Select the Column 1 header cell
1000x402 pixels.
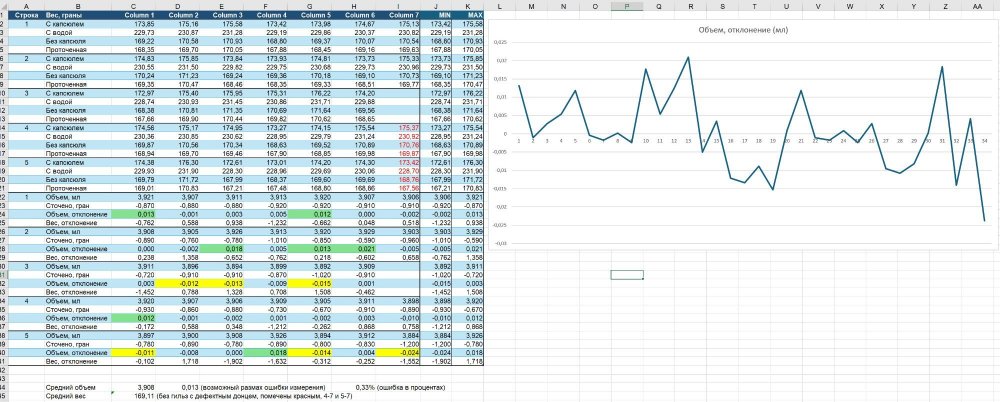[x=140, y=15]
